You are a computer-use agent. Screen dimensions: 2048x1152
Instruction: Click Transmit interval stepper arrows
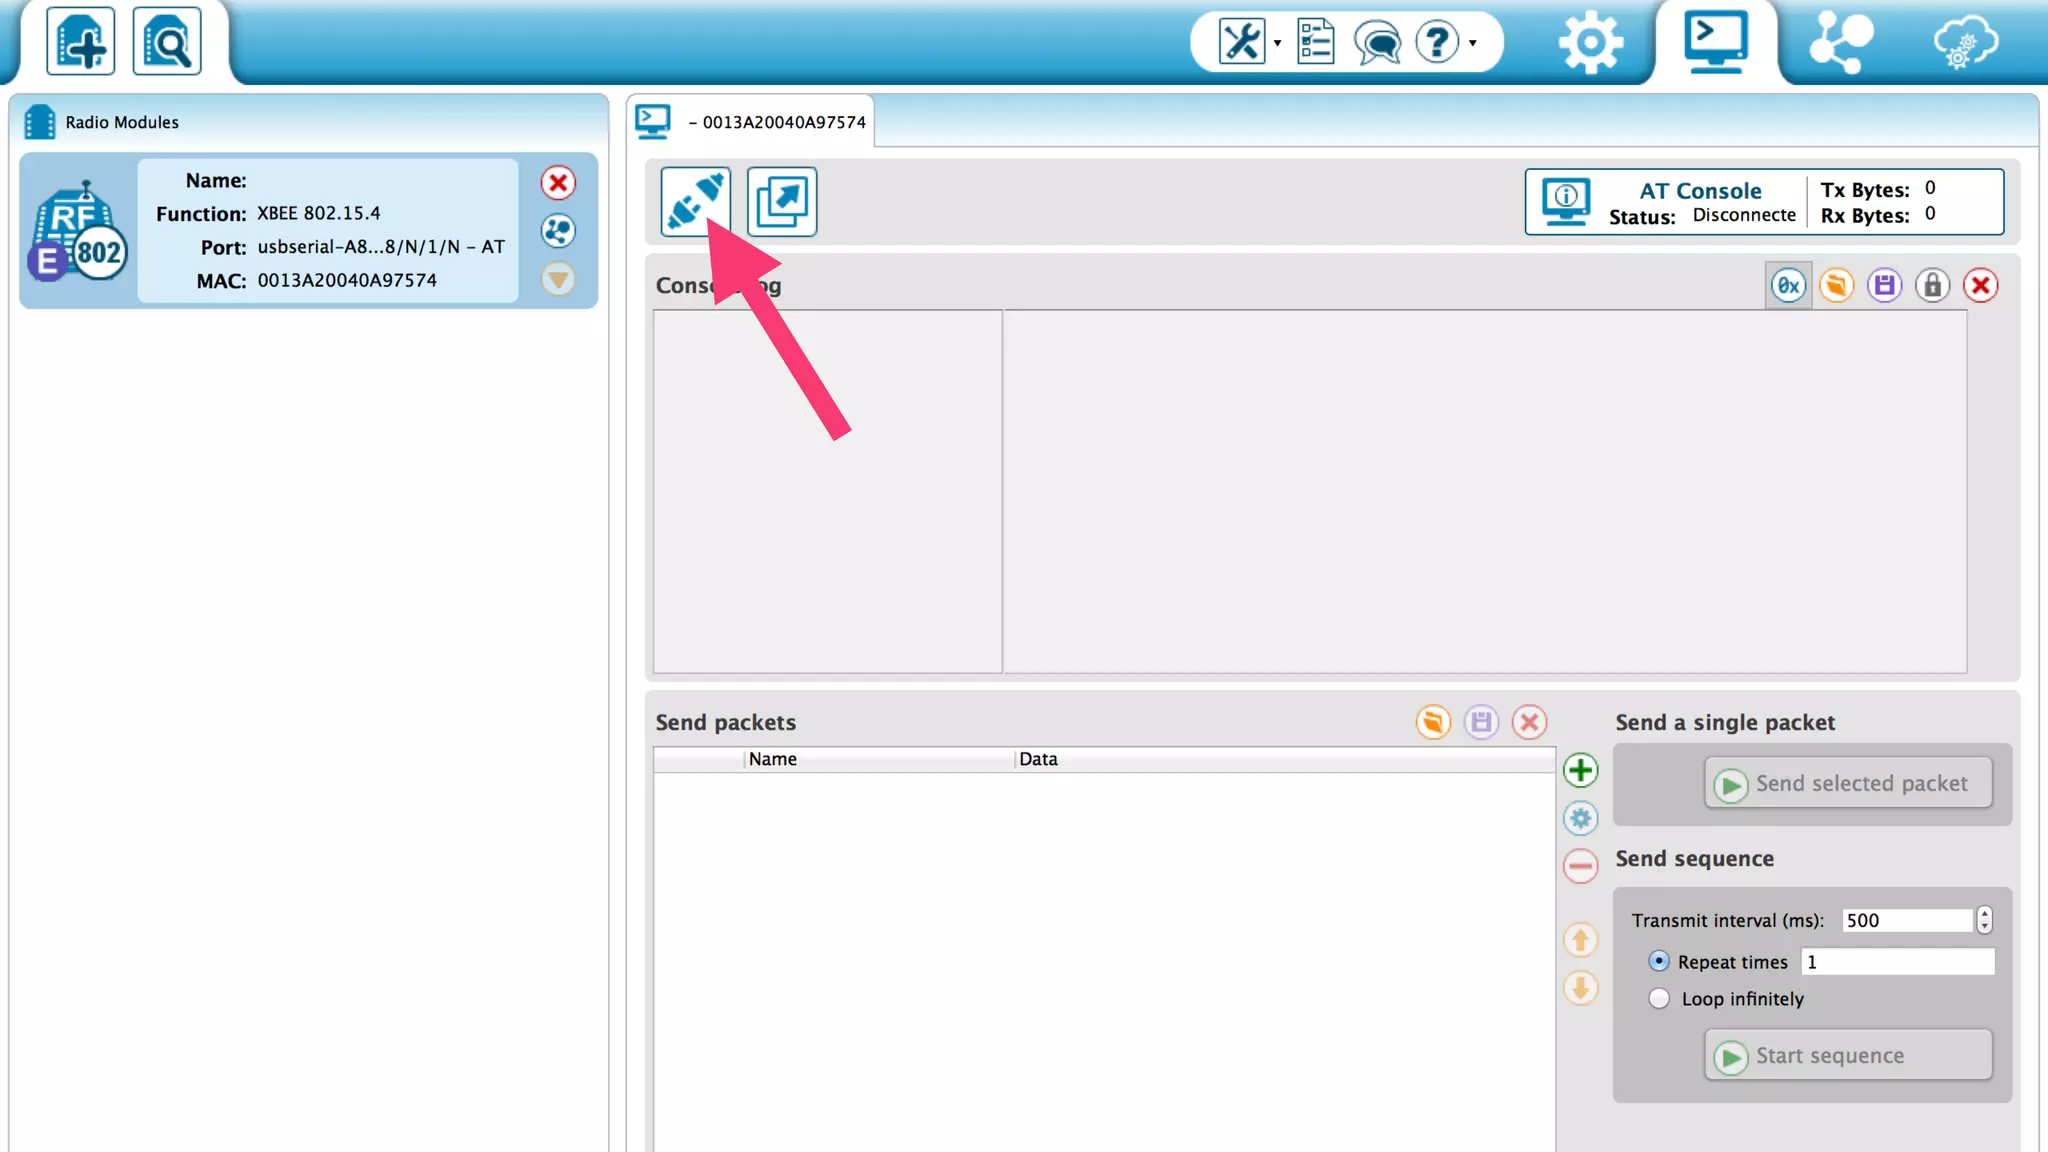pyautogui.click(x=1984, y=920)
